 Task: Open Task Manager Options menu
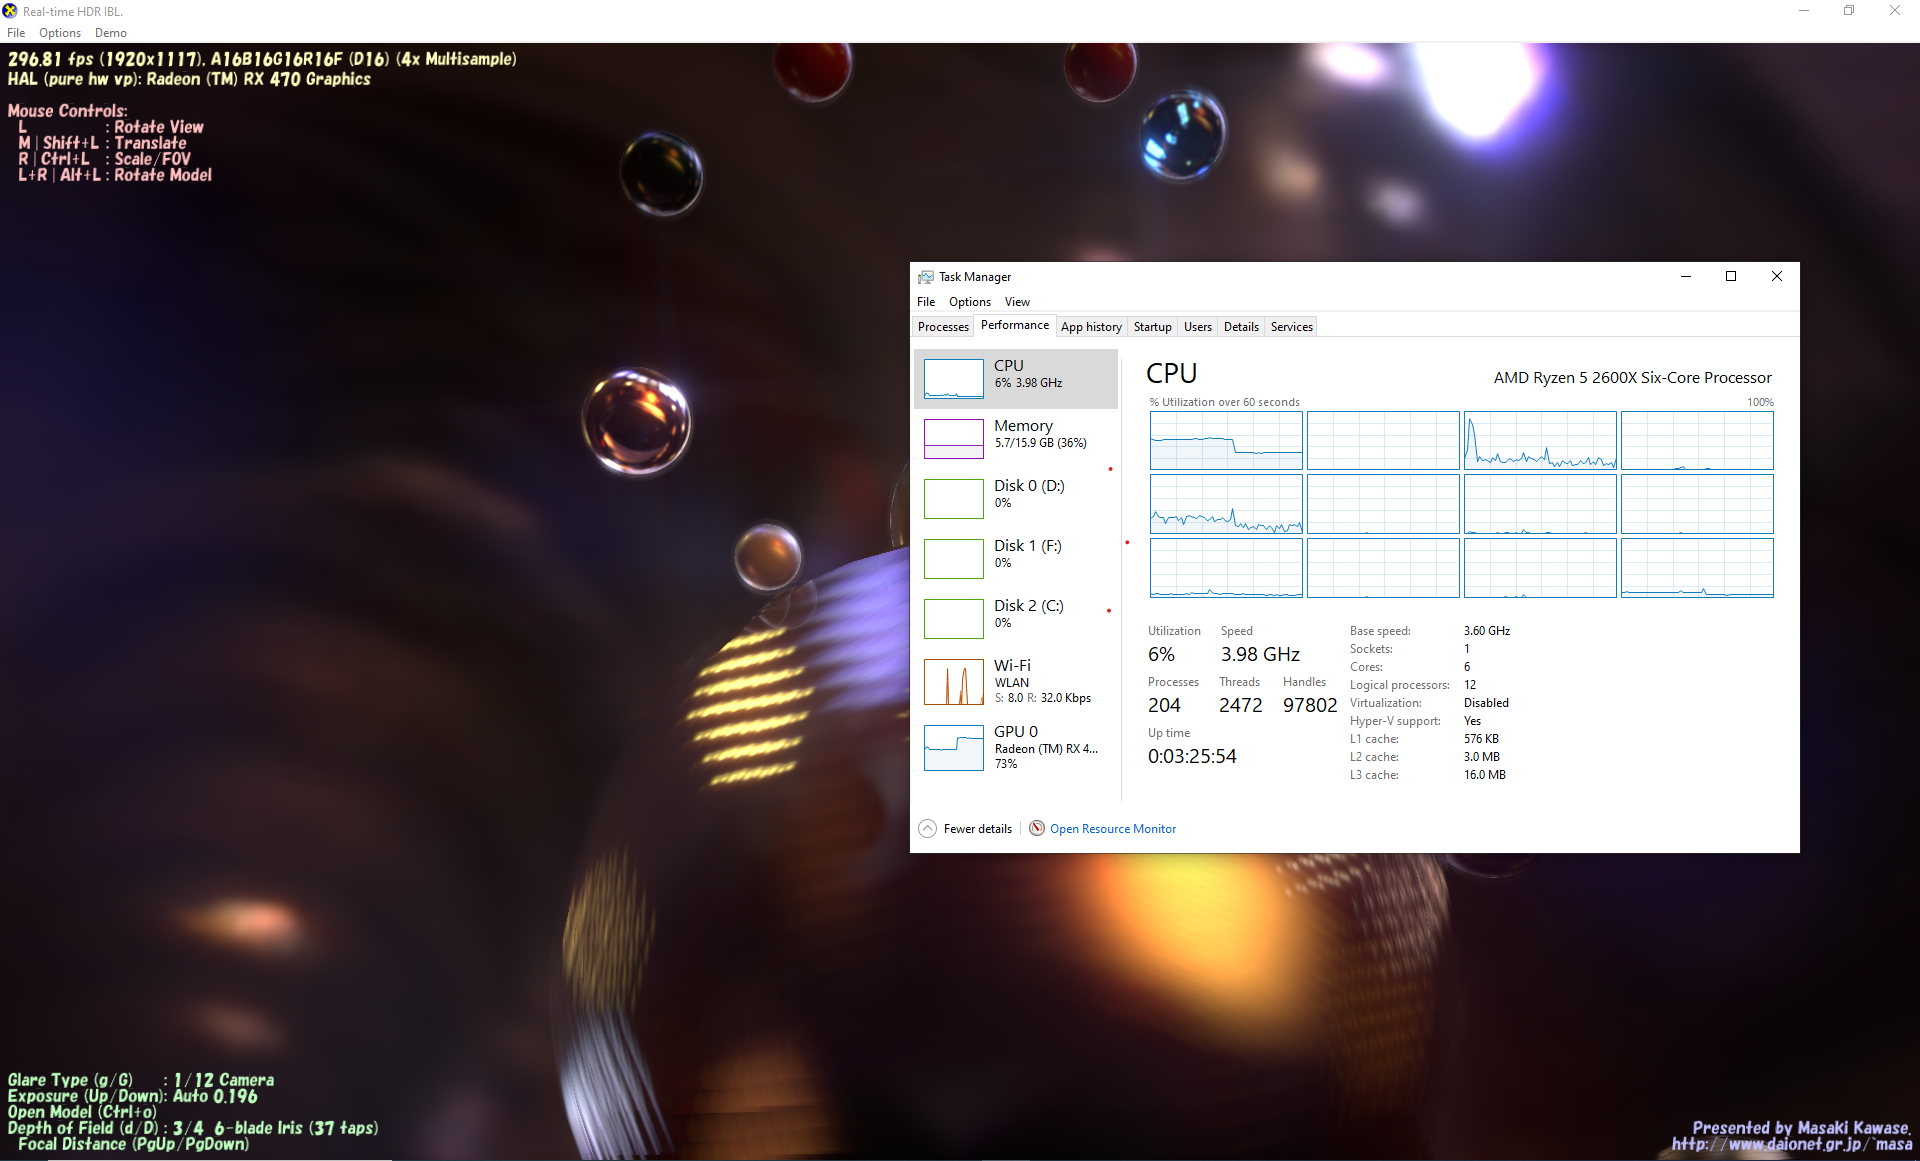[x=969, y=302]
